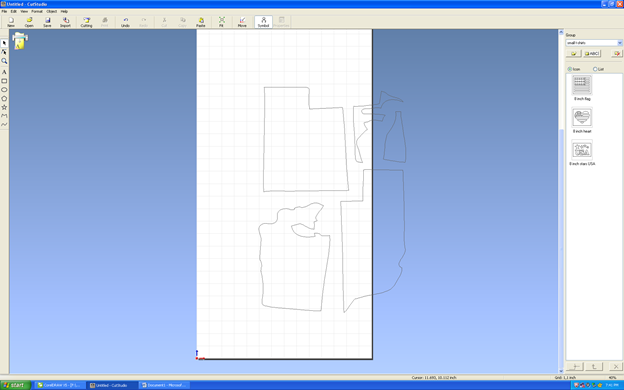Select the rectangle drawing tool
This screenshot has height=390, width=624.
coord(4,81)
